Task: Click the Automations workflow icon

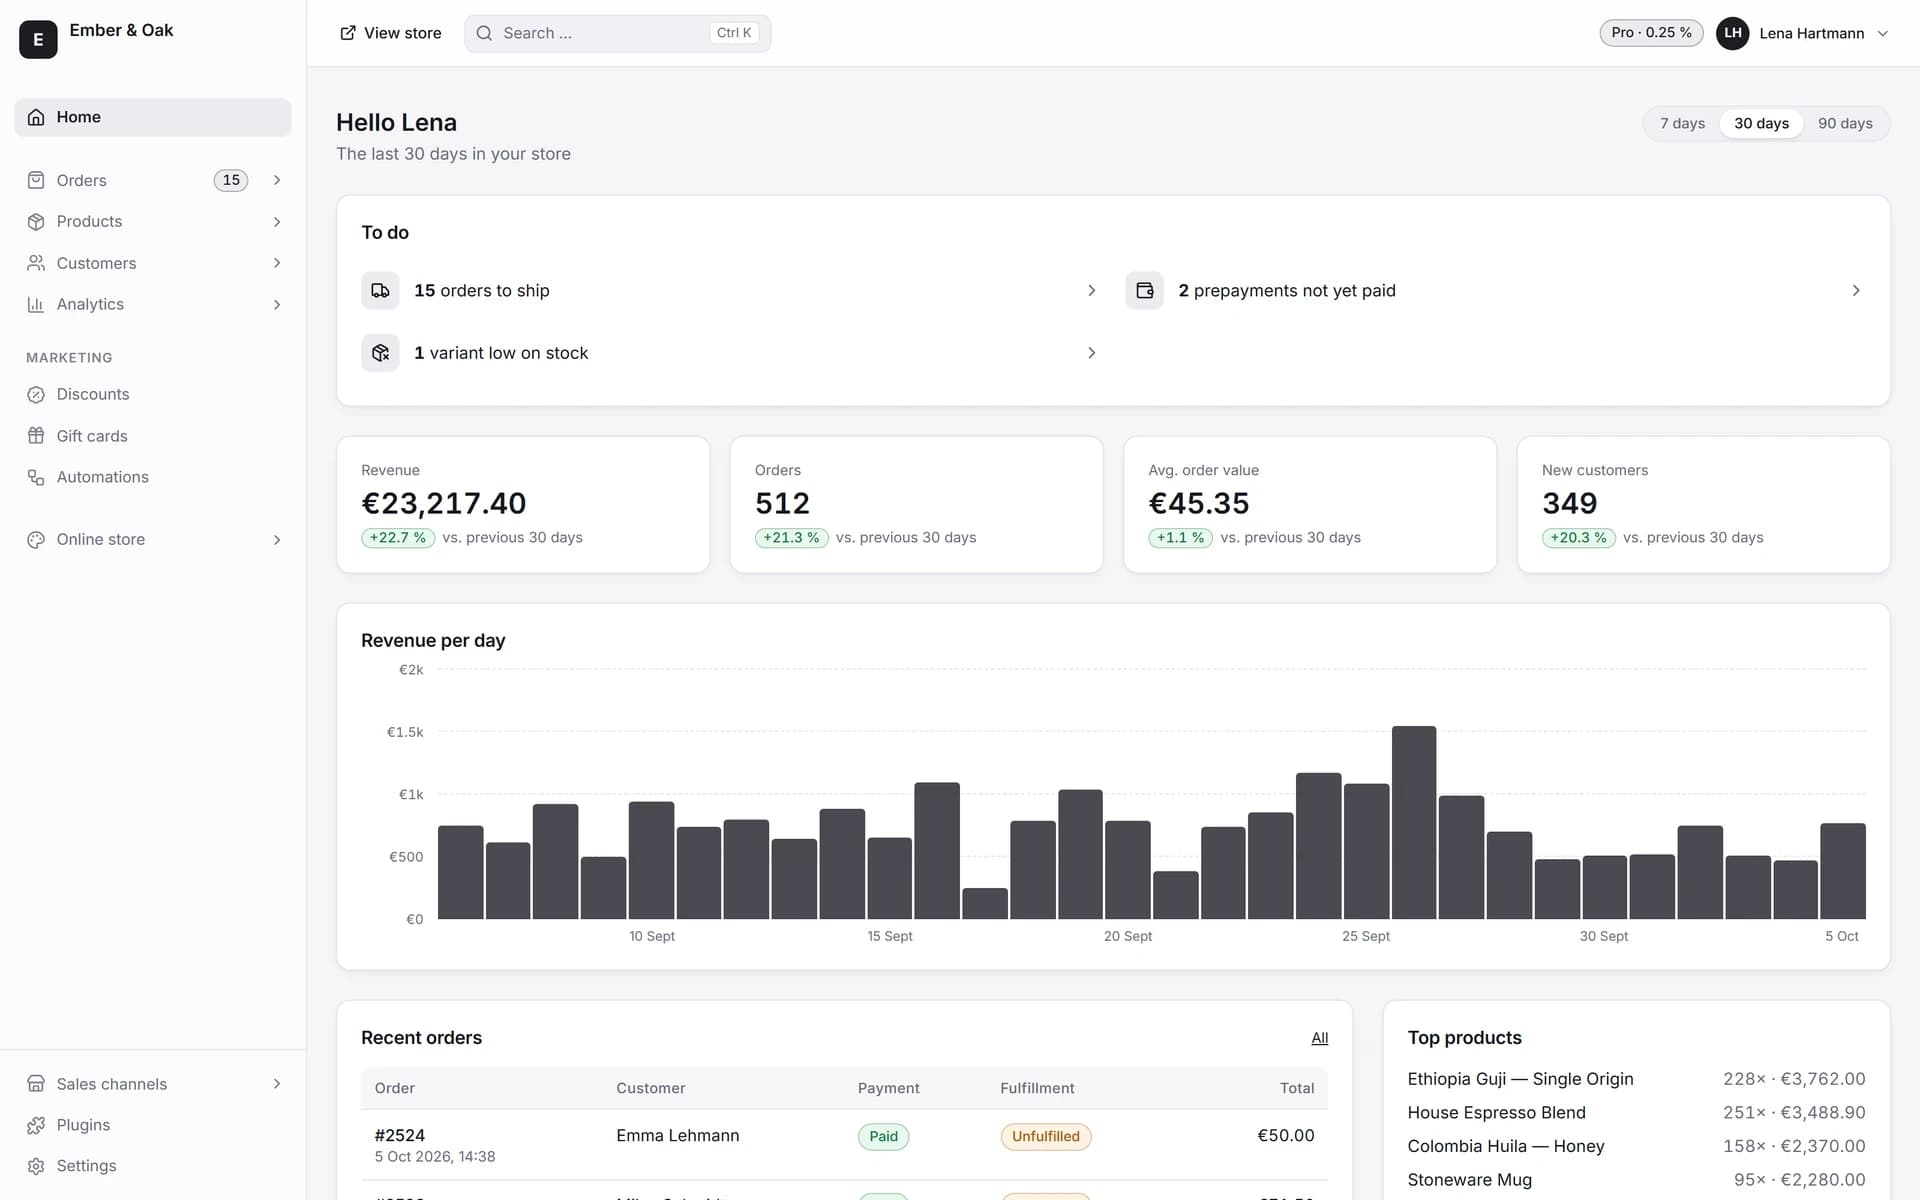Action: 36,478
